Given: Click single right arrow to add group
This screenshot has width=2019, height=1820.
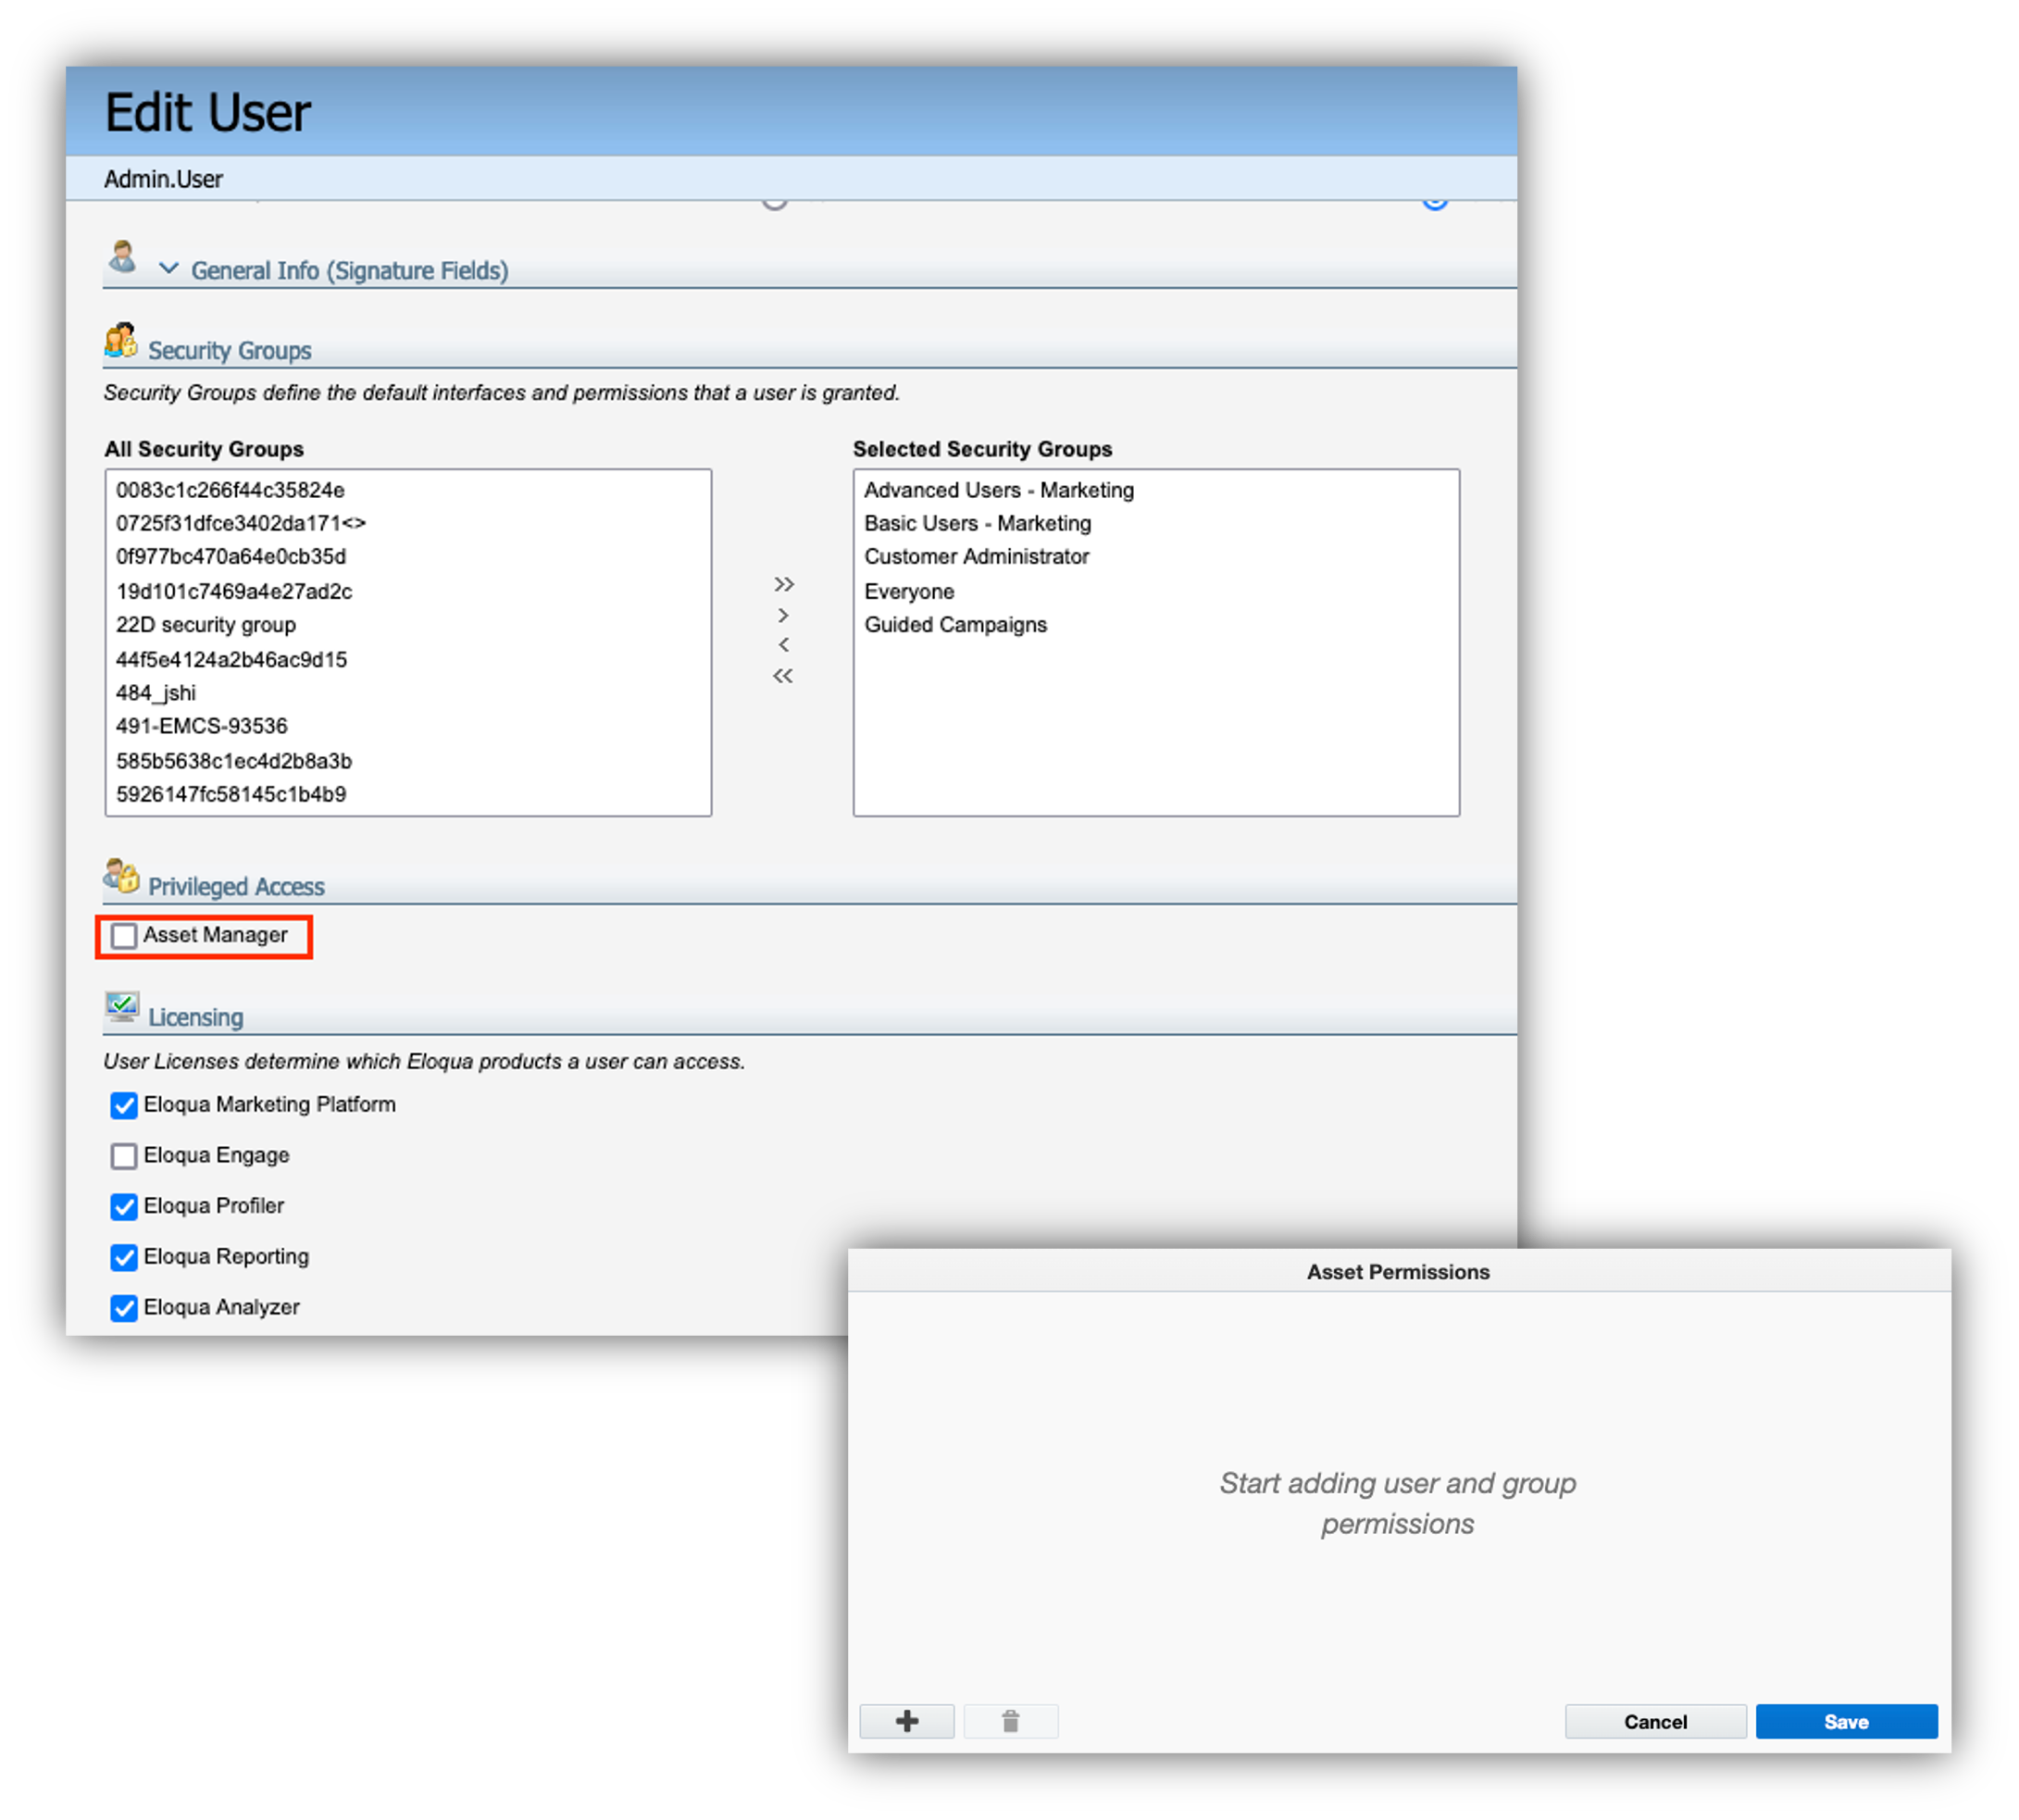Looking at the screenshot, I should point(783,615).
